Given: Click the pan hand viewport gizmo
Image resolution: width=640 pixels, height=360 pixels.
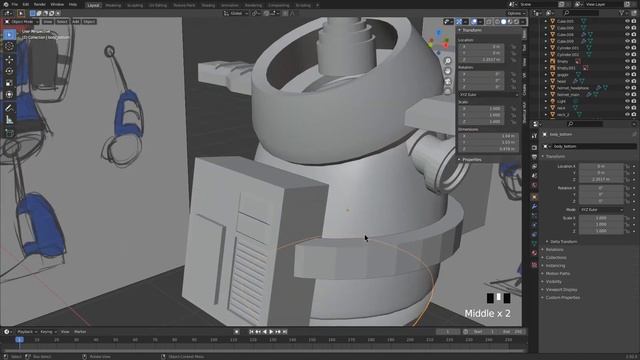Looking at the screenshot, I should tap(448, 71).
